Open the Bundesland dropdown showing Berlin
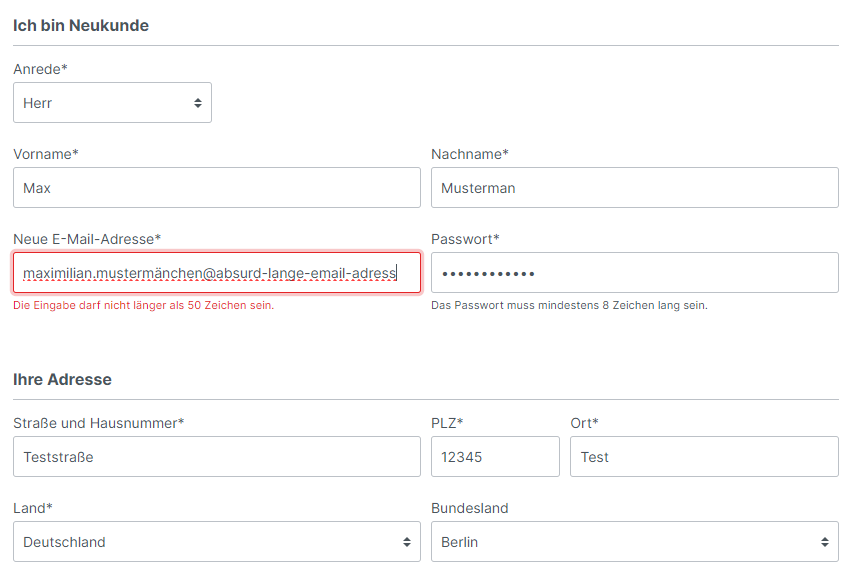 (635, 541)
